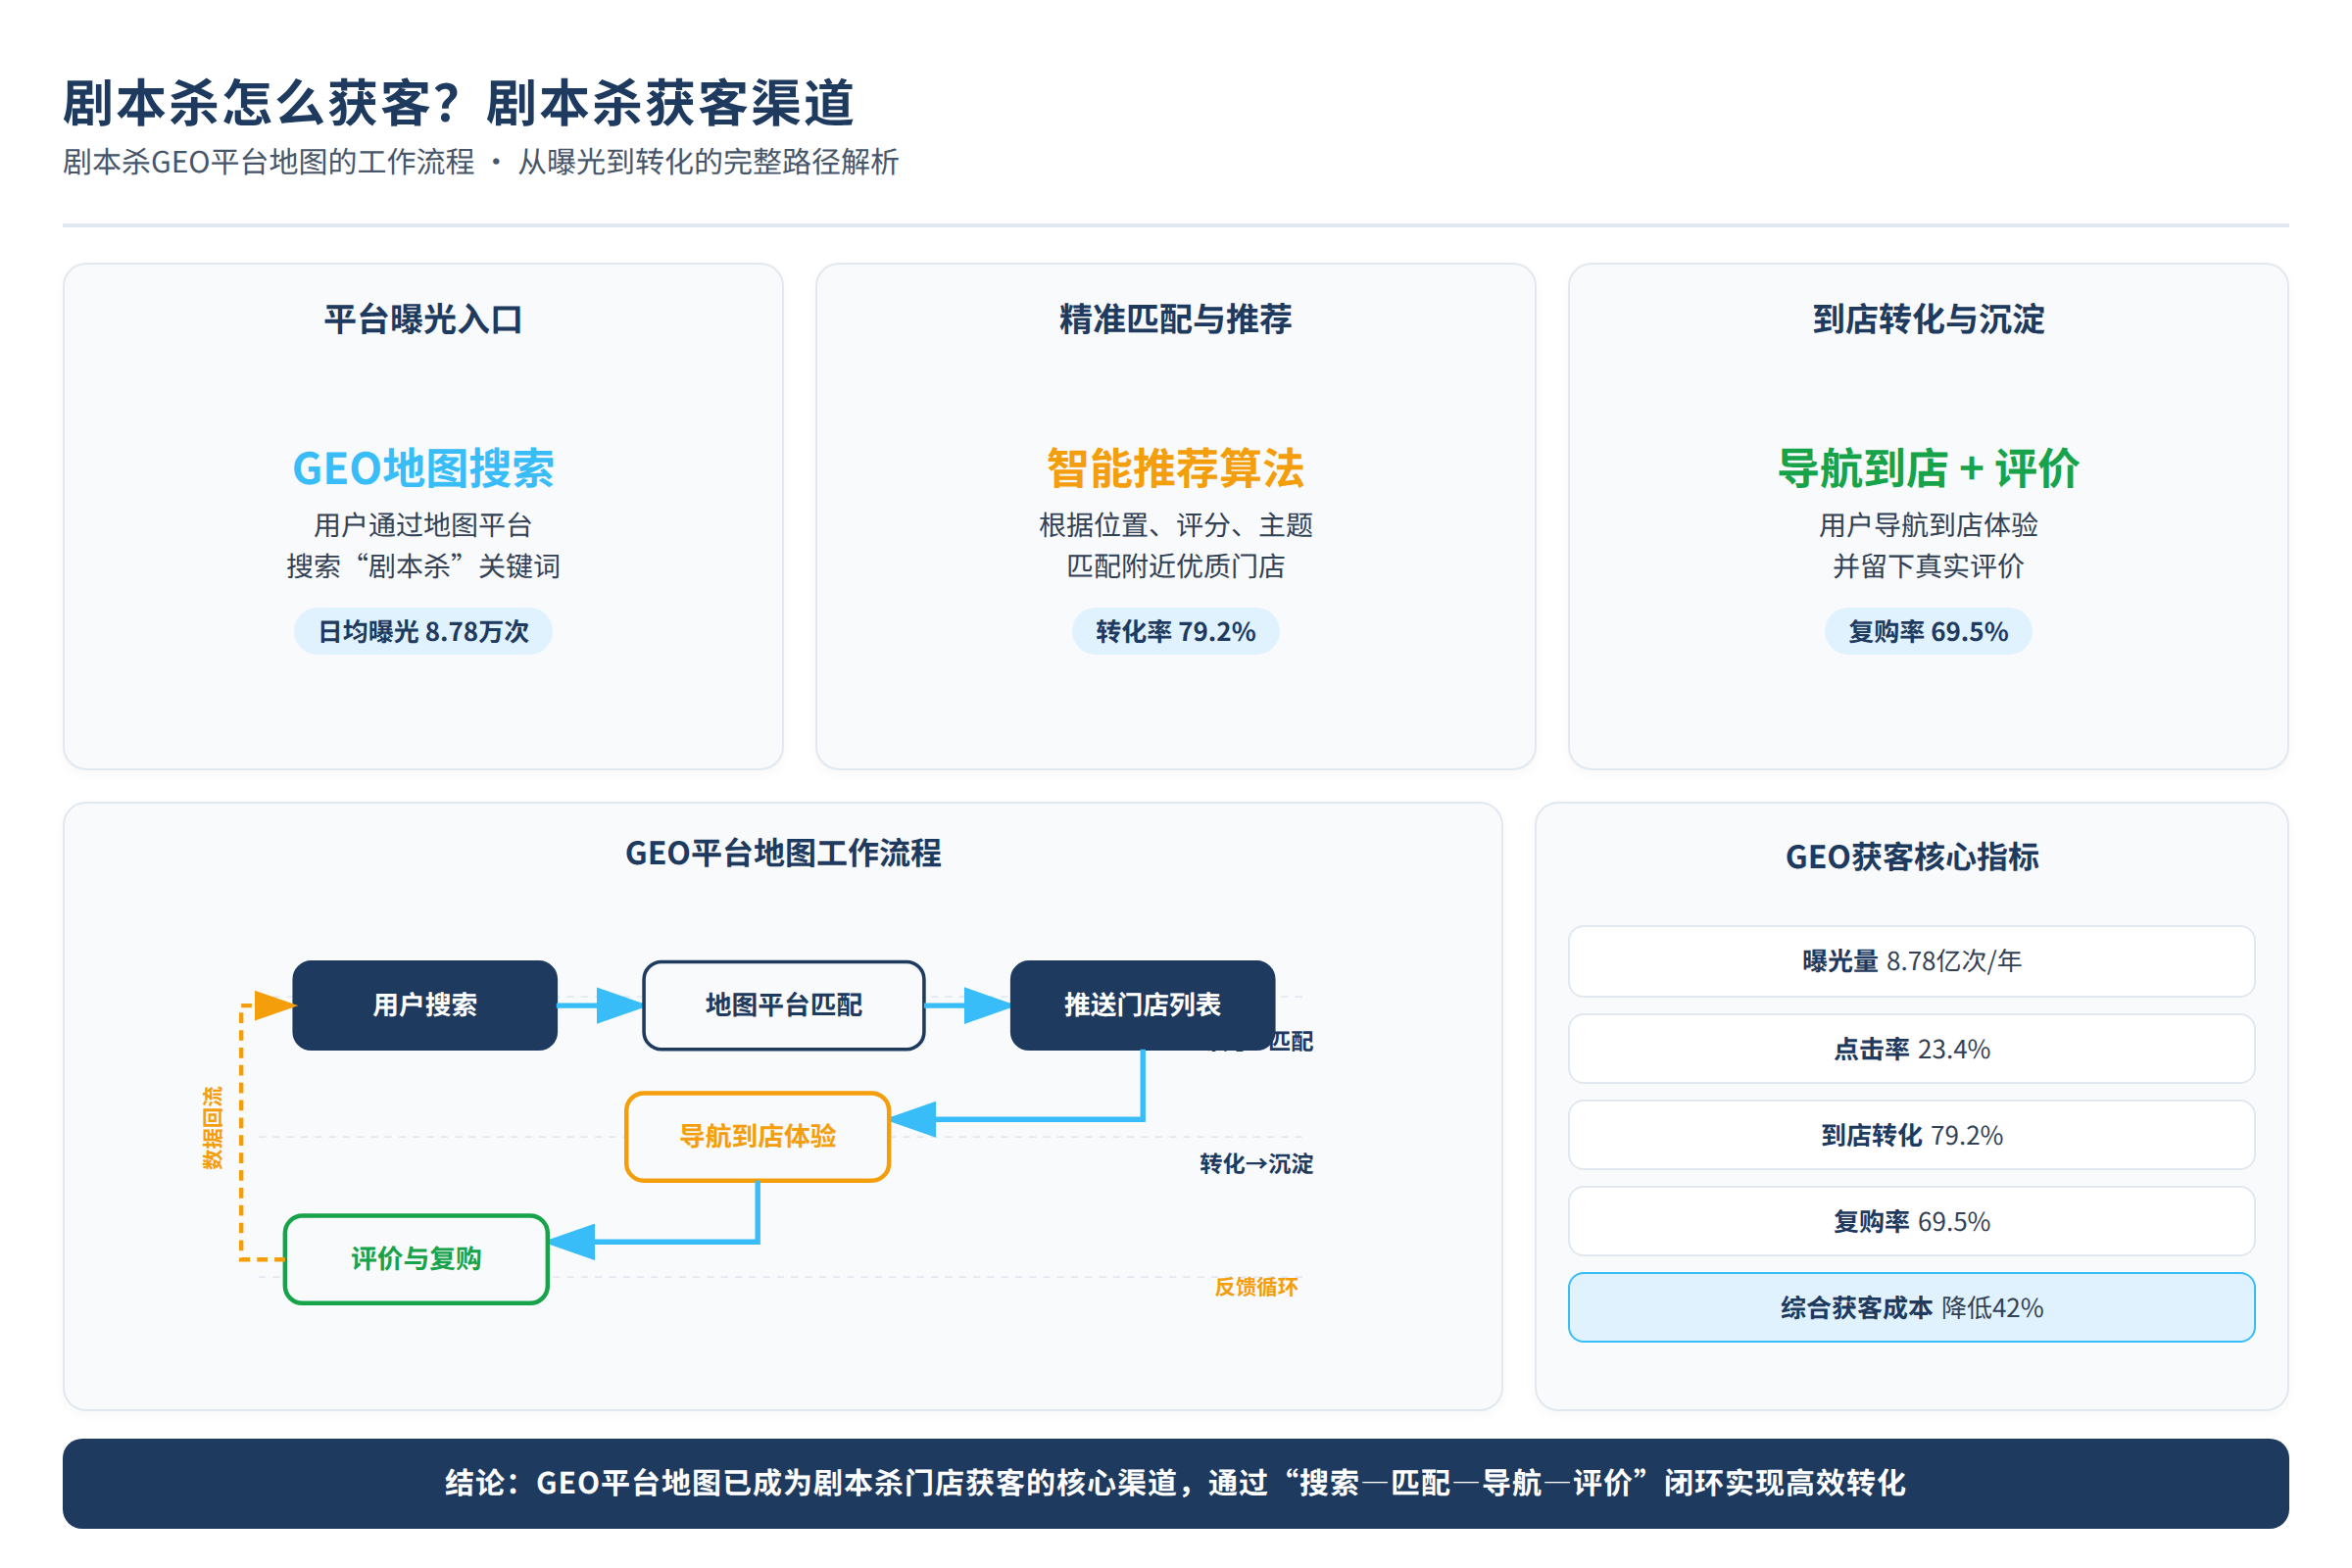This screenshot has width=2352, height=1568.
Task: Select the 复购率 69.5% metric row in 核心指标
Action: [1912, 1221]
